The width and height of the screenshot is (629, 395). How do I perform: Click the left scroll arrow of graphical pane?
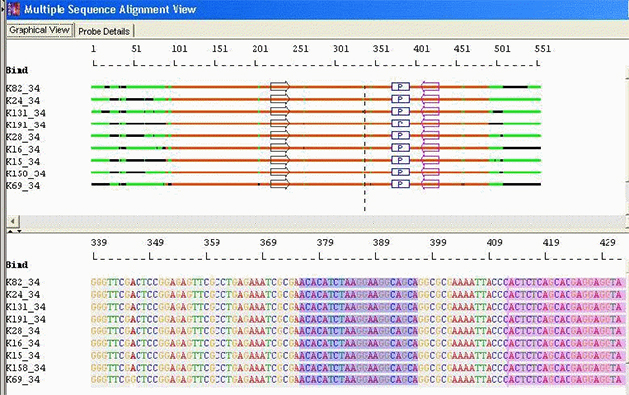point(13,221)
